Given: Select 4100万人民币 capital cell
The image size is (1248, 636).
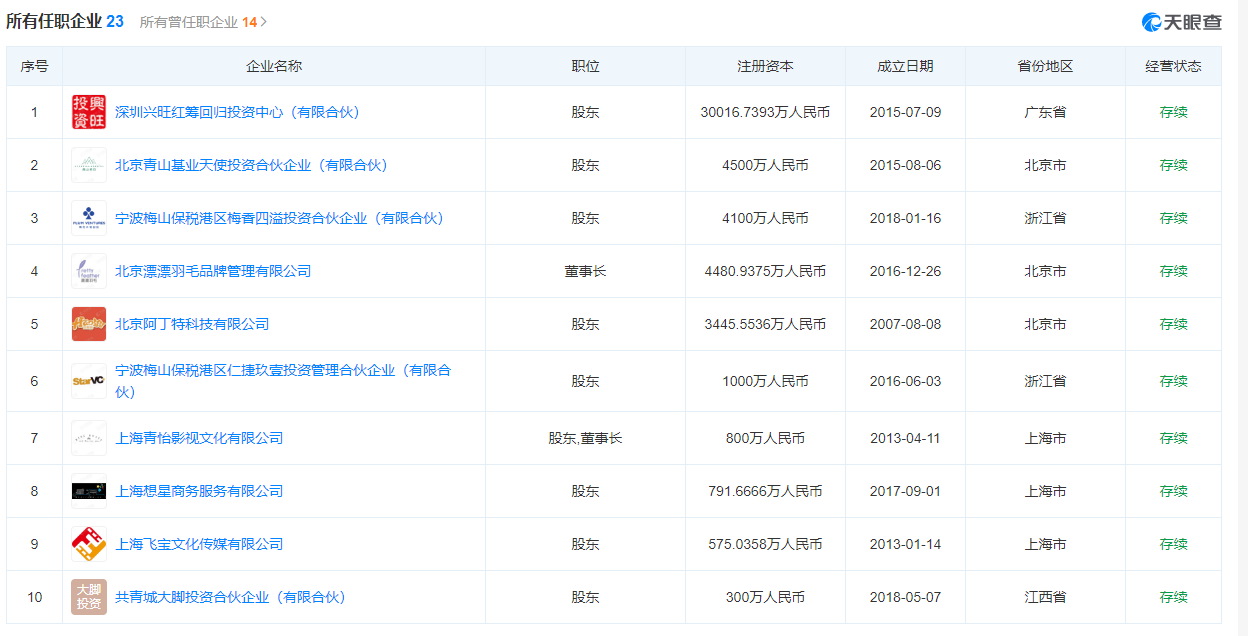Looking at the screenshot, I should tap(765, 218).
